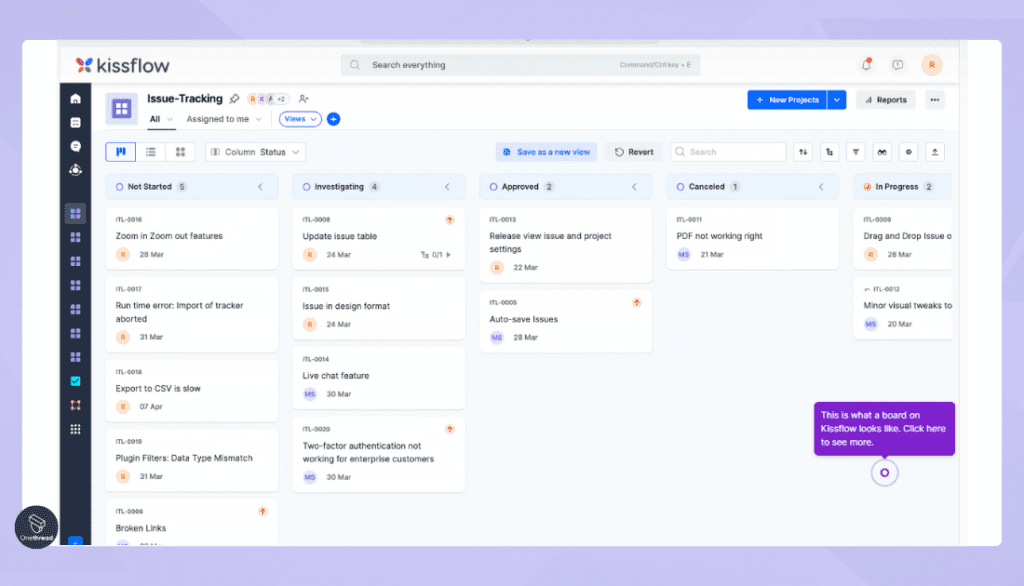Screen dimensions: 1024x586
Task: Click priority arrow on Broken Links card
Action: [x=263, y=512]
